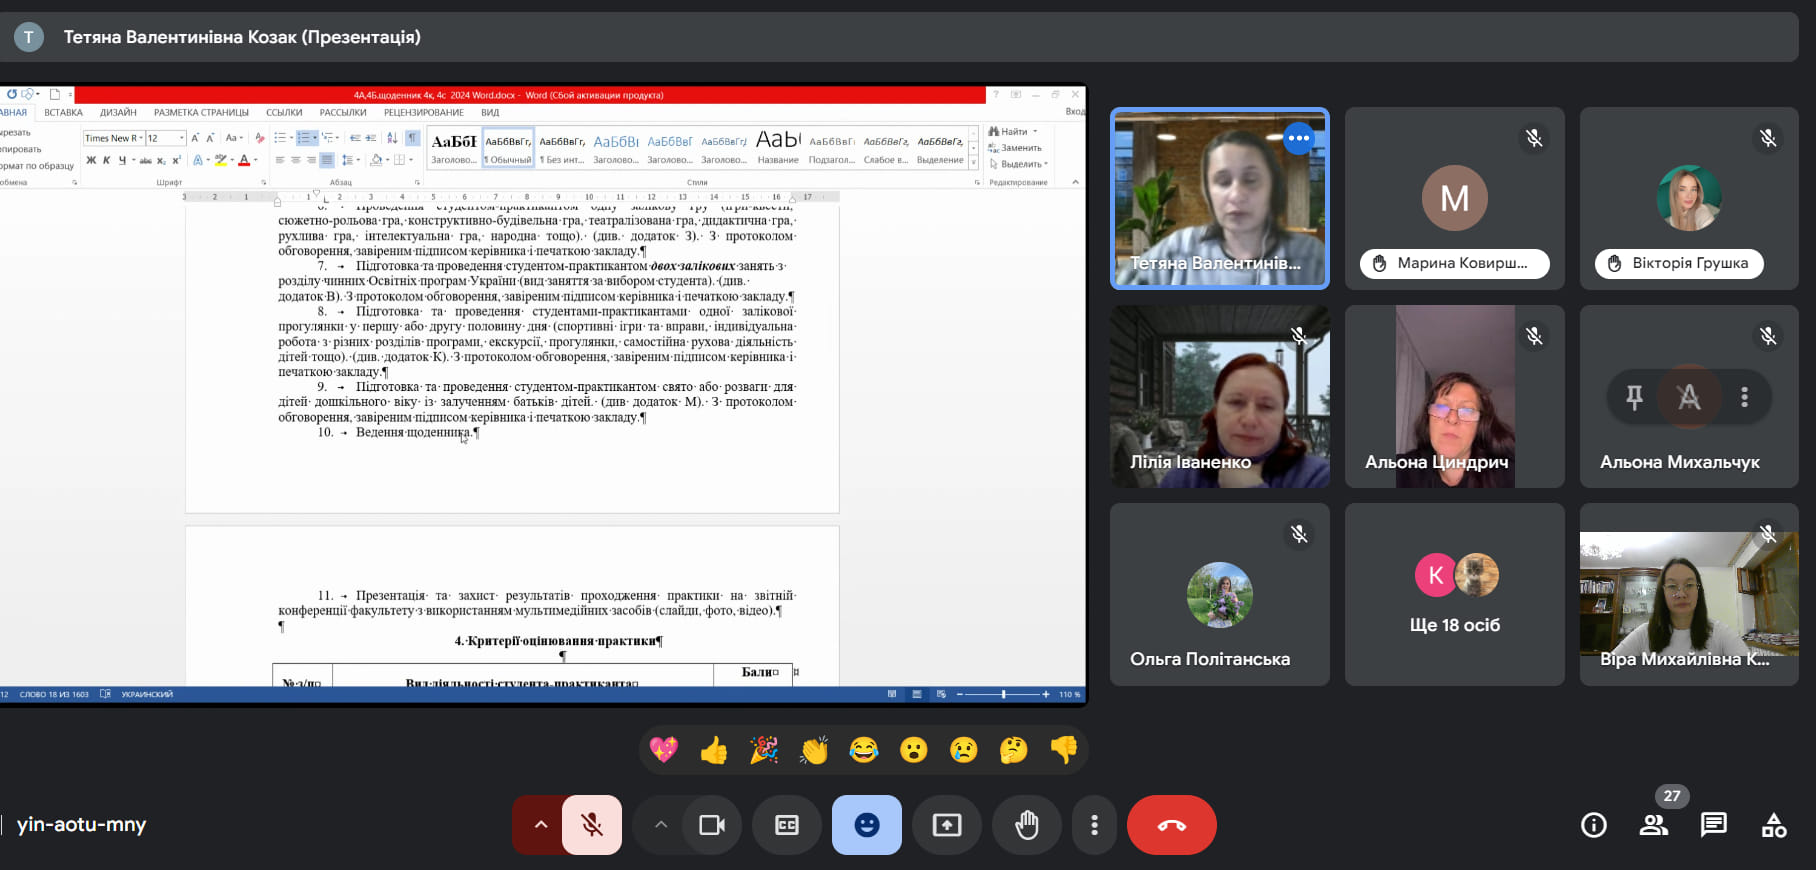Viewport: 1816px width, 870px height.
Task: Toggle captions in the Meet toolbar
Action: (x=787, y=825)
